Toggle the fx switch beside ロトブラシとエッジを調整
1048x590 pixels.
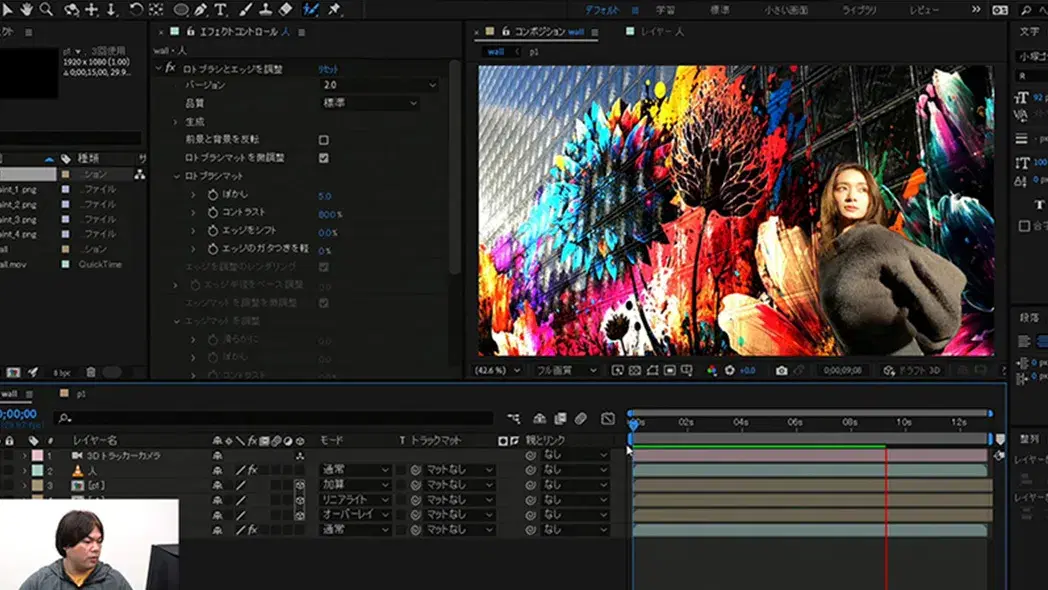(x=170, y=68)
